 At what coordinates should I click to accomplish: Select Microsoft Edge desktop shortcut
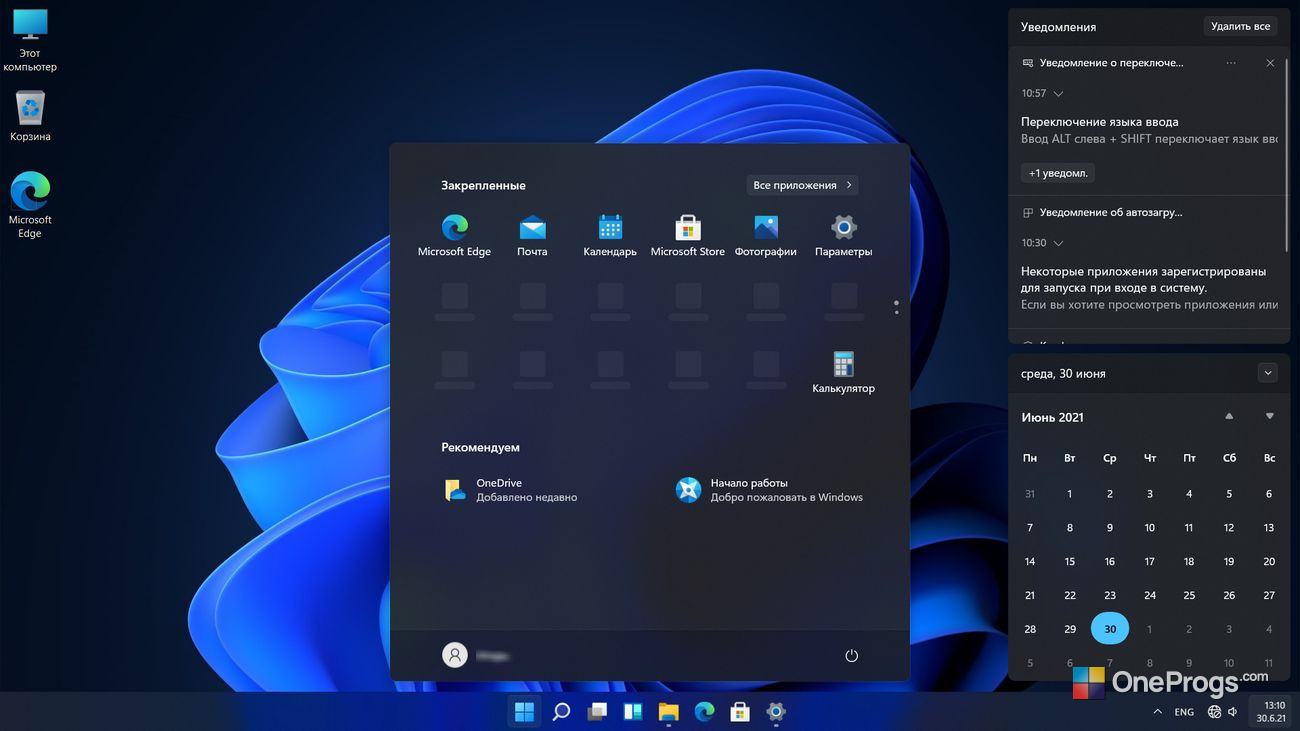pos(30,205)
